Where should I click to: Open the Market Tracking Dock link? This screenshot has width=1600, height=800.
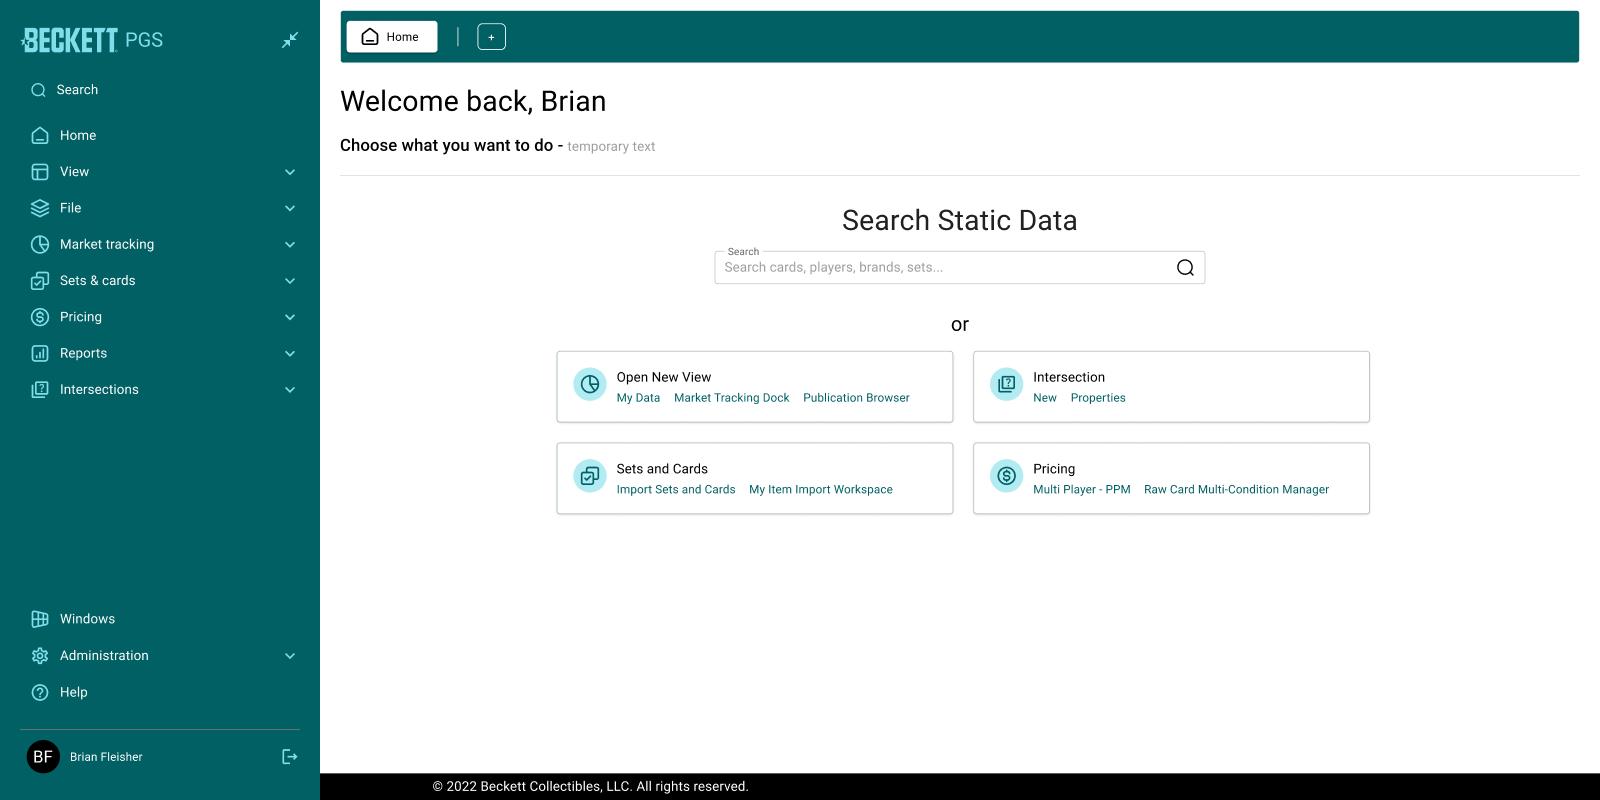click(731, 398)
